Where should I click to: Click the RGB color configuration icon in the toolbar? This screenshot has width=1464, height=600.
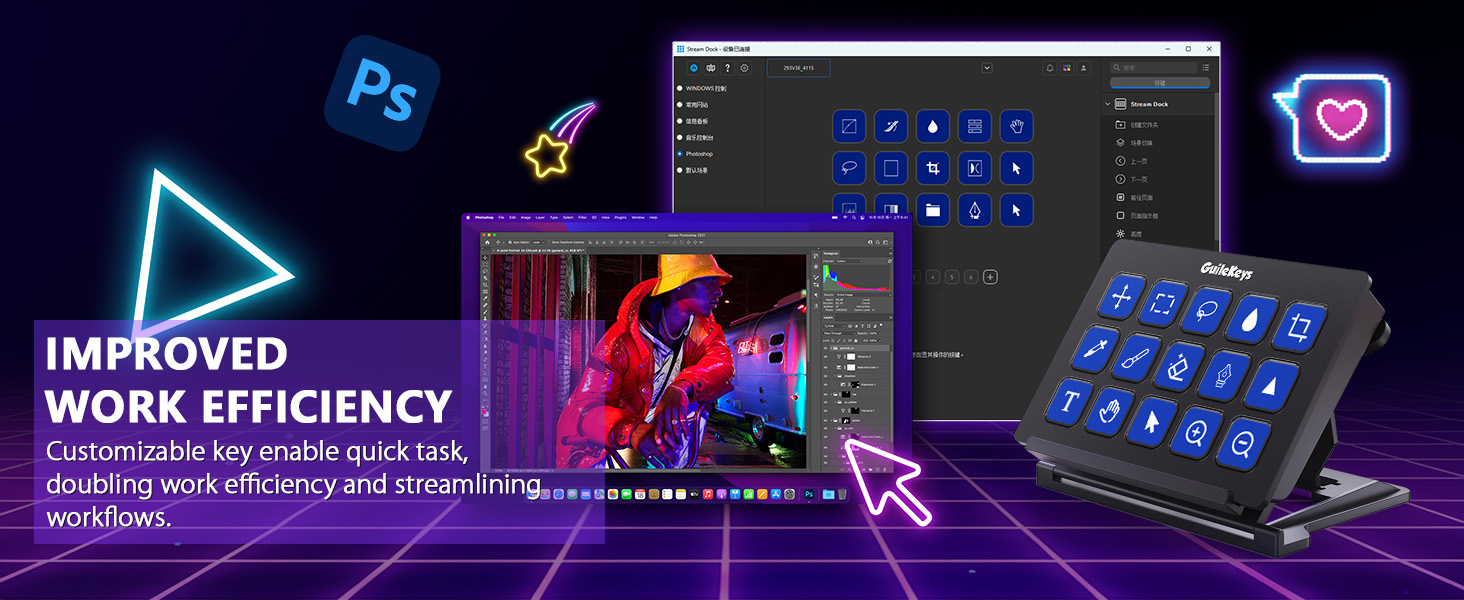pyautogui.click(x=1066, y=68)
